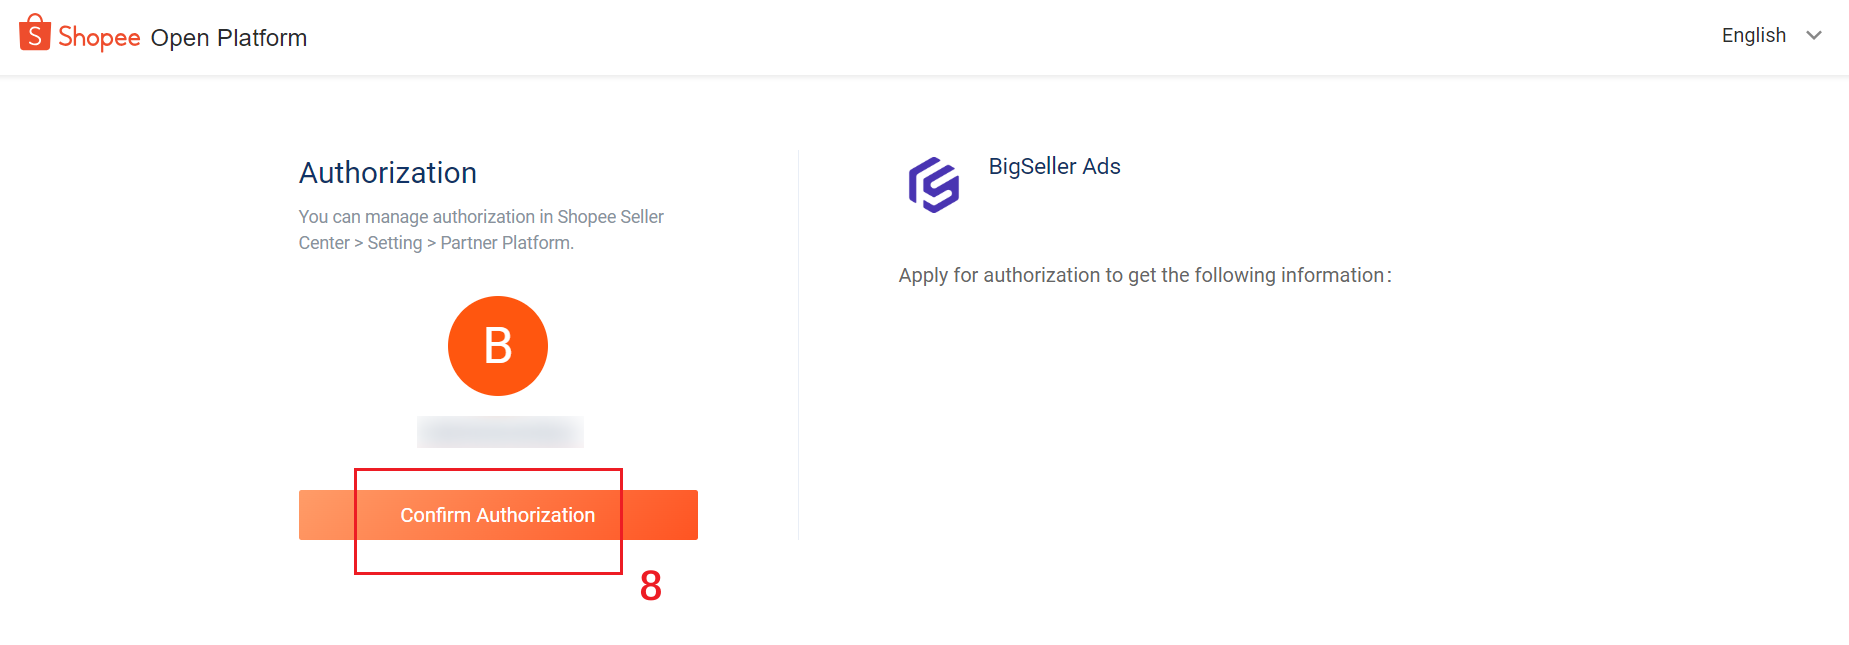Click 'Shopee Seller' in the description line
Viewport: 1849px width, 645px height.
610,217
